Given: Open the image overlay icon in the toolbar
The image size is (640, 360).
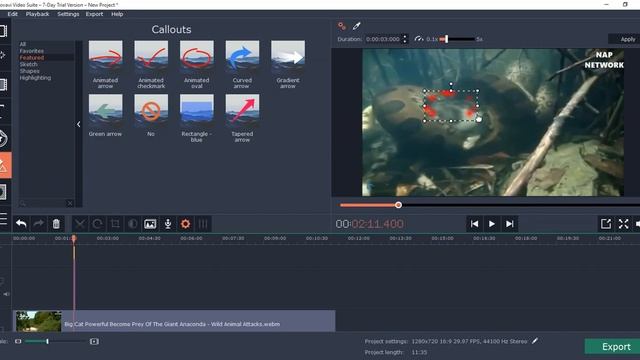Looking at the screenshot, I should [150, 224].
